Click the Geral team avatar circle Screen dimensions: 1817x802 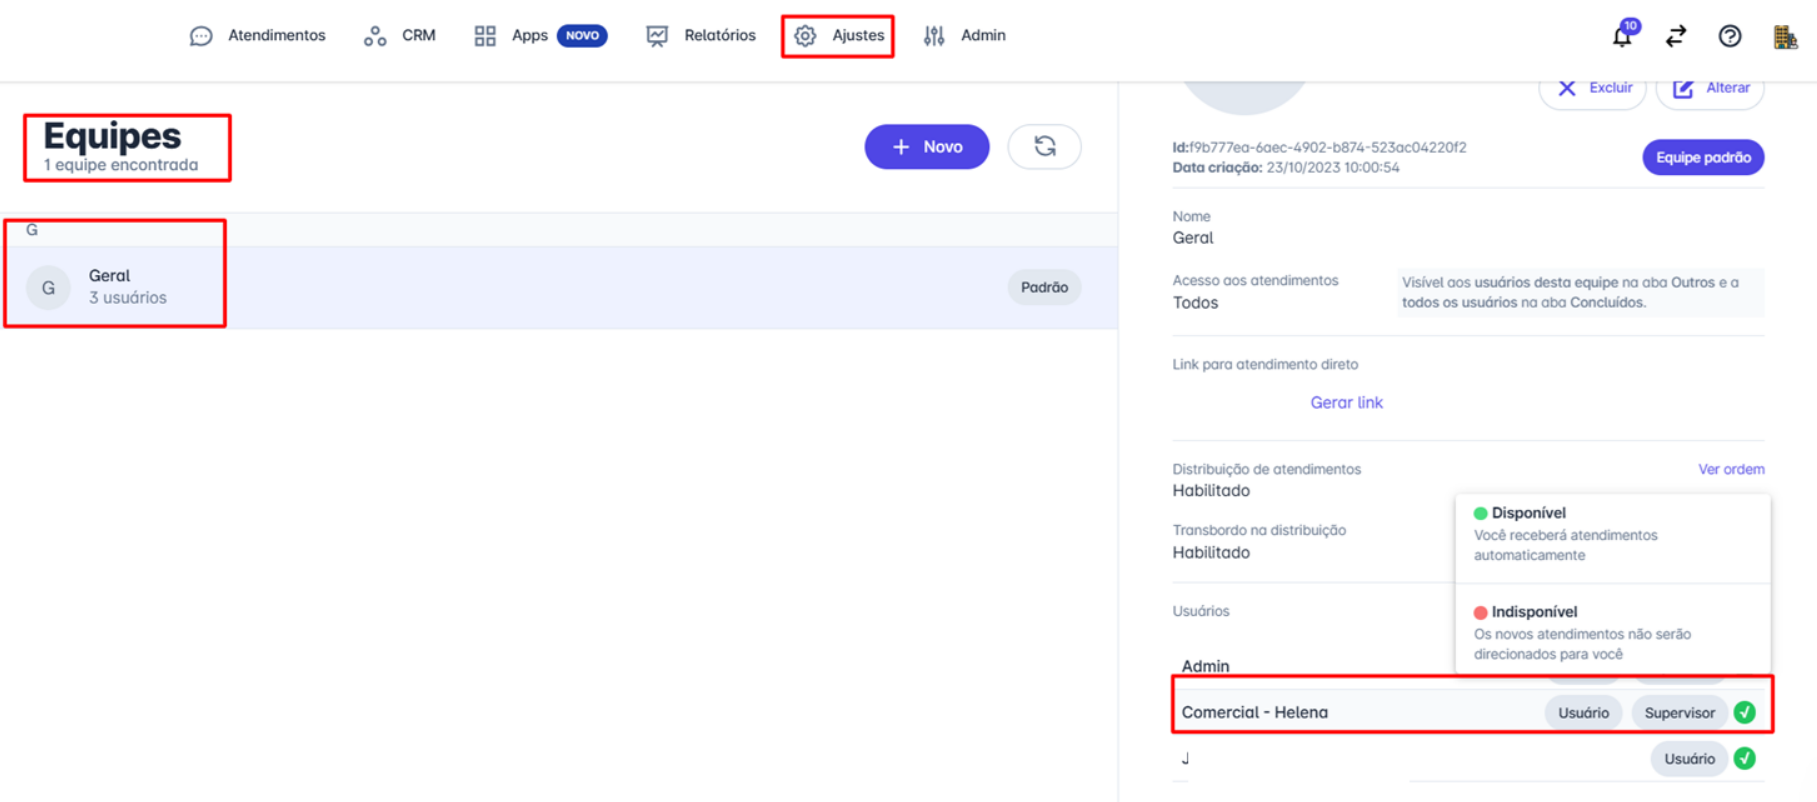pyautogui.click(x=48, y=288)
